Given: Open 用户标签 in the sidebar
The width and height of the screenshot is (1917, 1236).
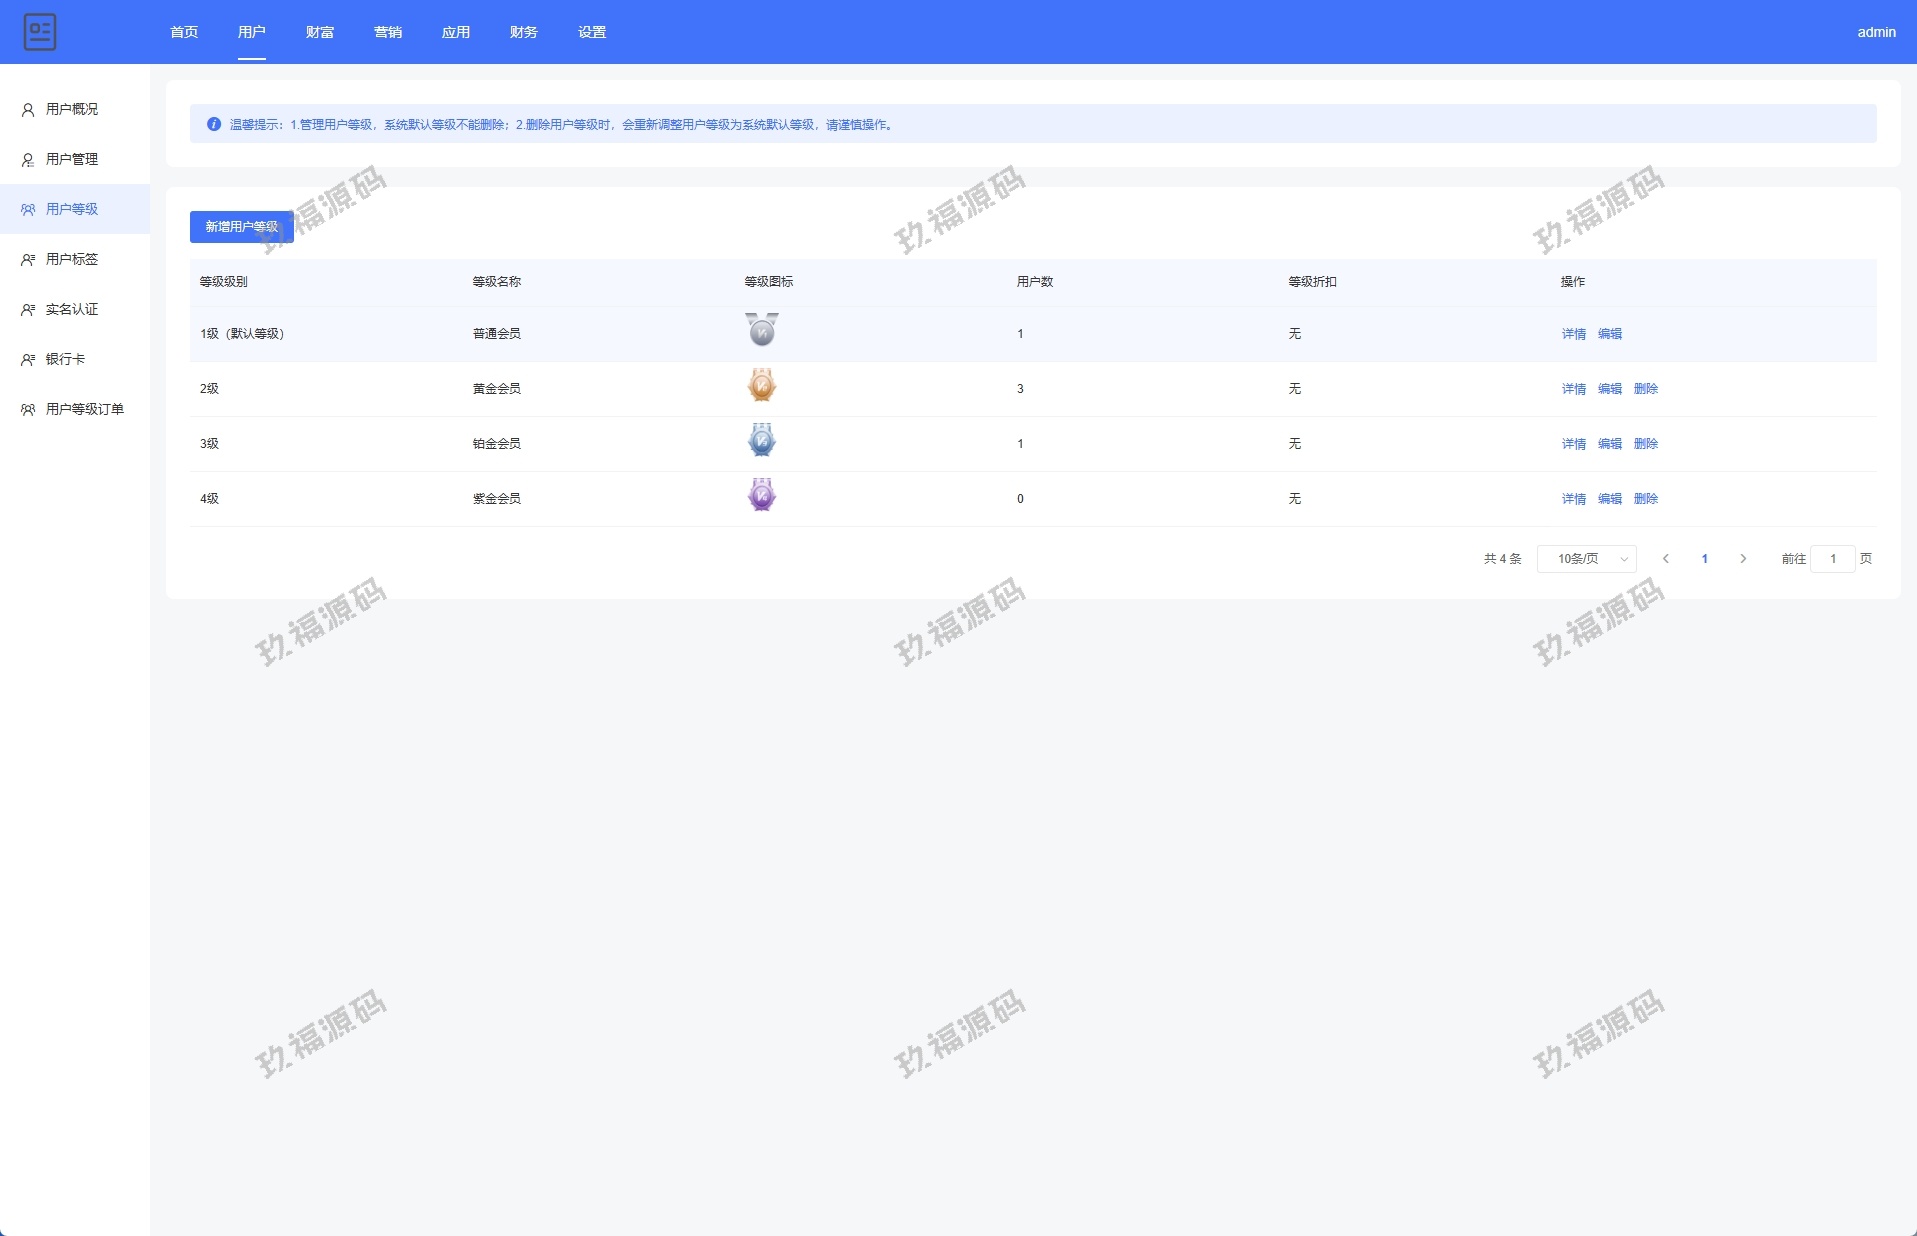Looking at the screenshot, I should click(x=72, y=259).
